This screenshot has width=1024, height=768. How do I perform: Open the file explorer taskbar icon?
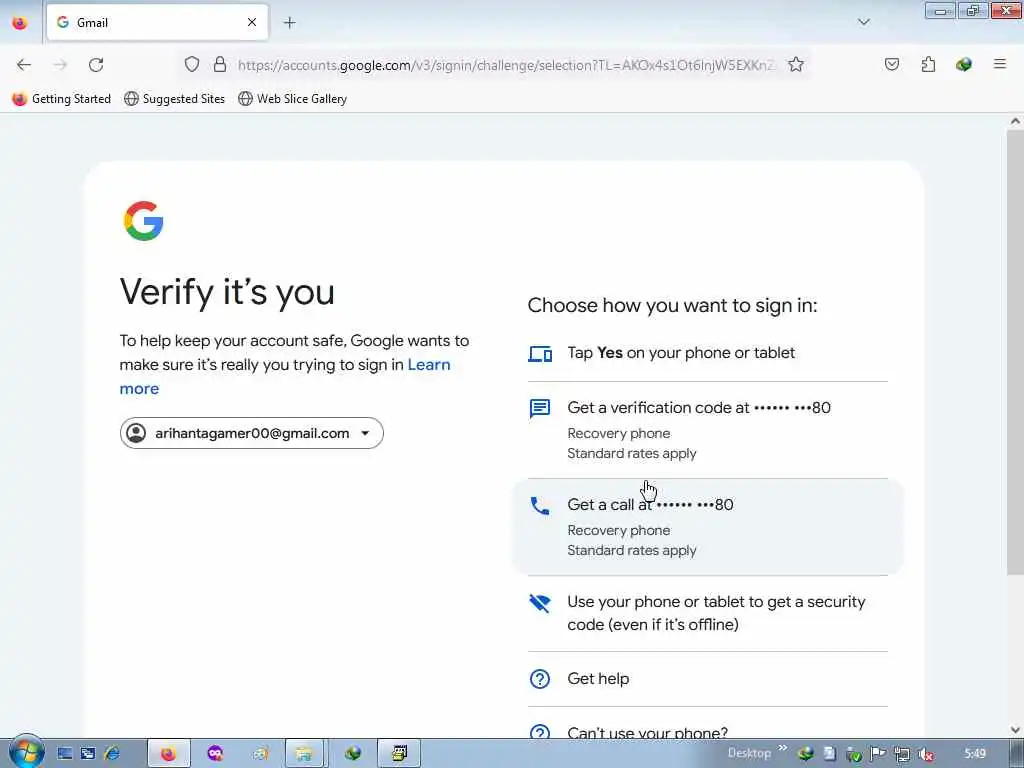click(x=304, y=754)
